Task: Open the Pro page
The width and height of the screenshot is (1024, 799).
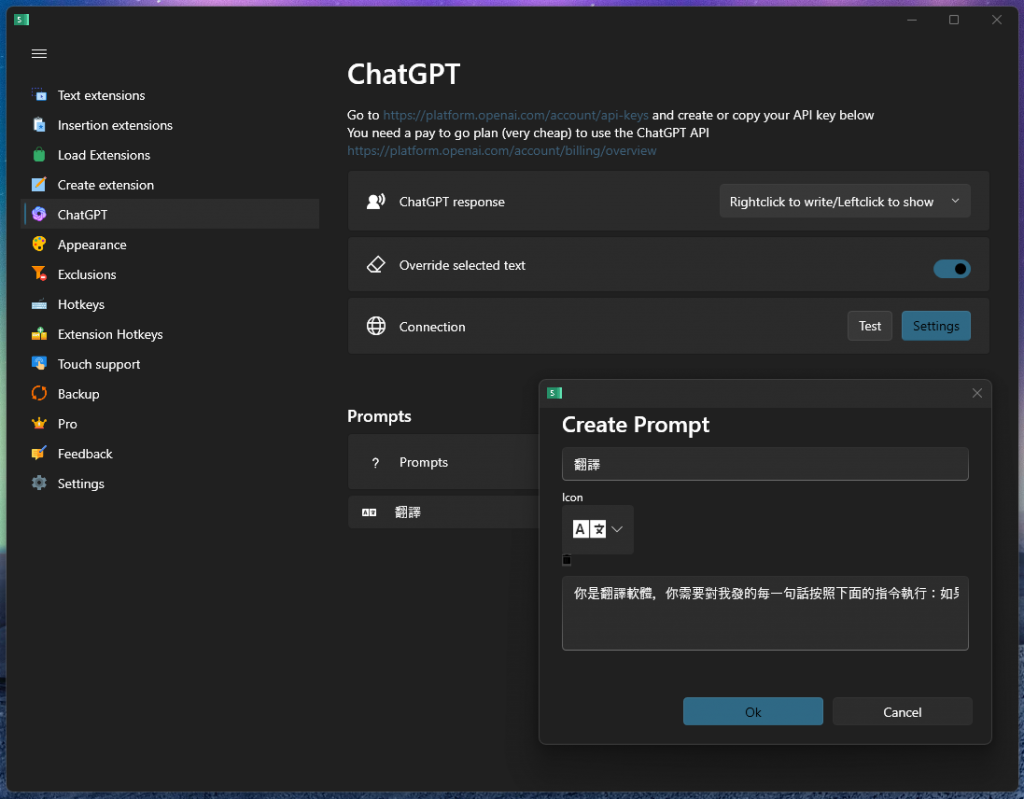Action: [67, 424]
